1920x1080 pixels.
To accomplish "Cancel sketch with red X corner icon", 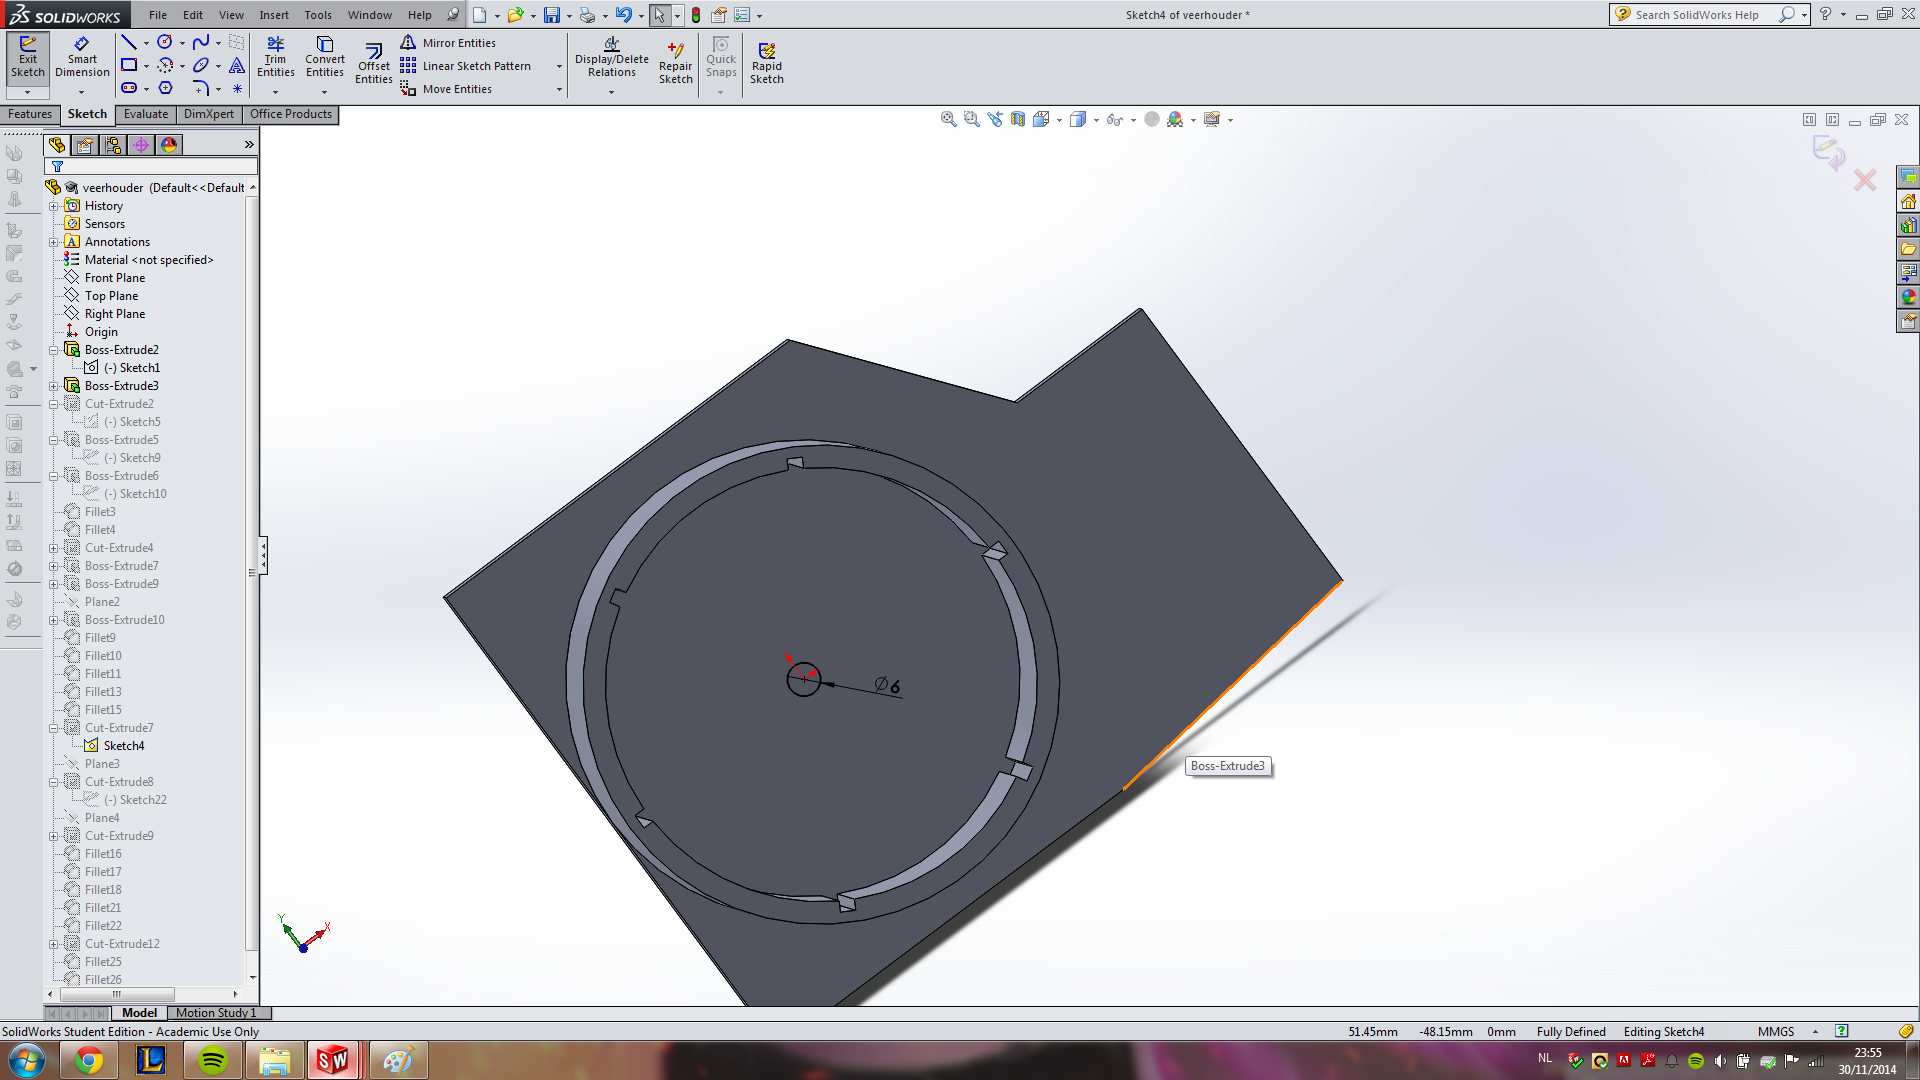I will click(x=1865, y=180).
